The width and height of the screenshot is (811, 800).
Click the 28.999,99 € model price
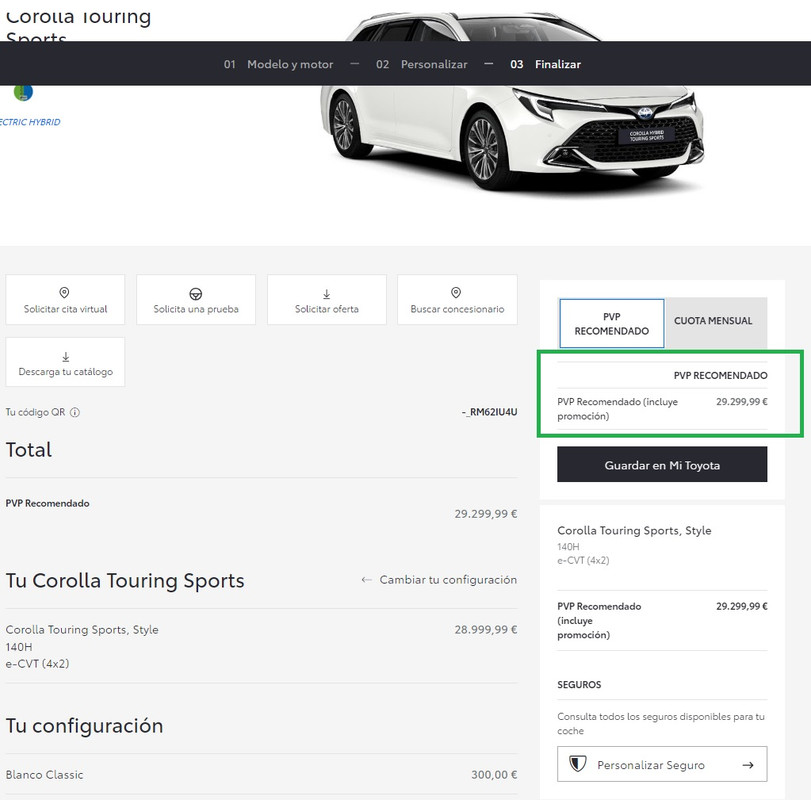point(486,629)
